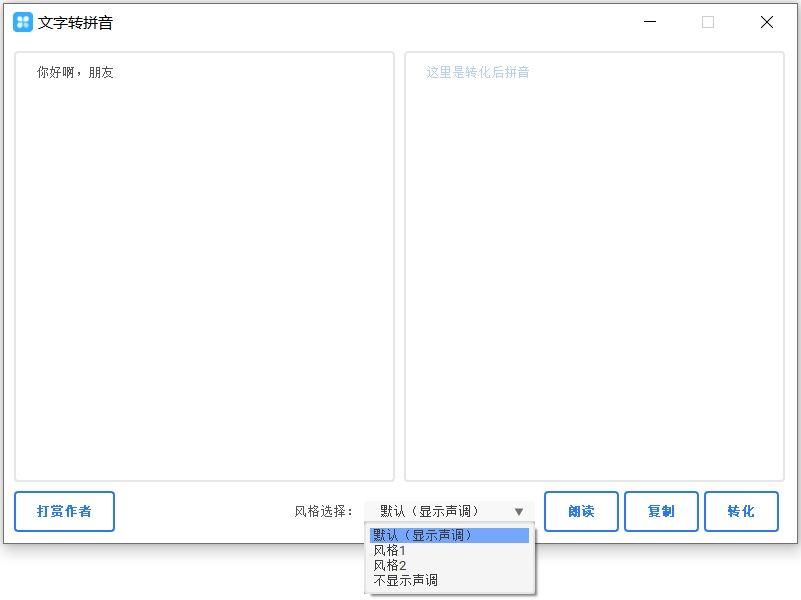Hit the 转化 button to convert
The width and height of the screenshot is (801, 600).
[741, 511]
